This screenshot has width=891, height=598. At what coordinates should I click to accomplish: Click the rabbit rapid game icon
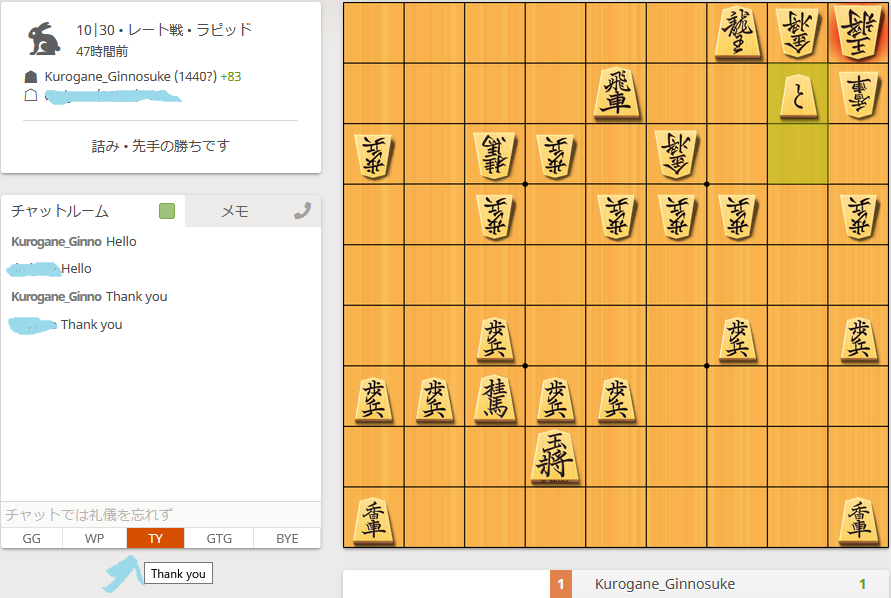(x=44, y=39)
